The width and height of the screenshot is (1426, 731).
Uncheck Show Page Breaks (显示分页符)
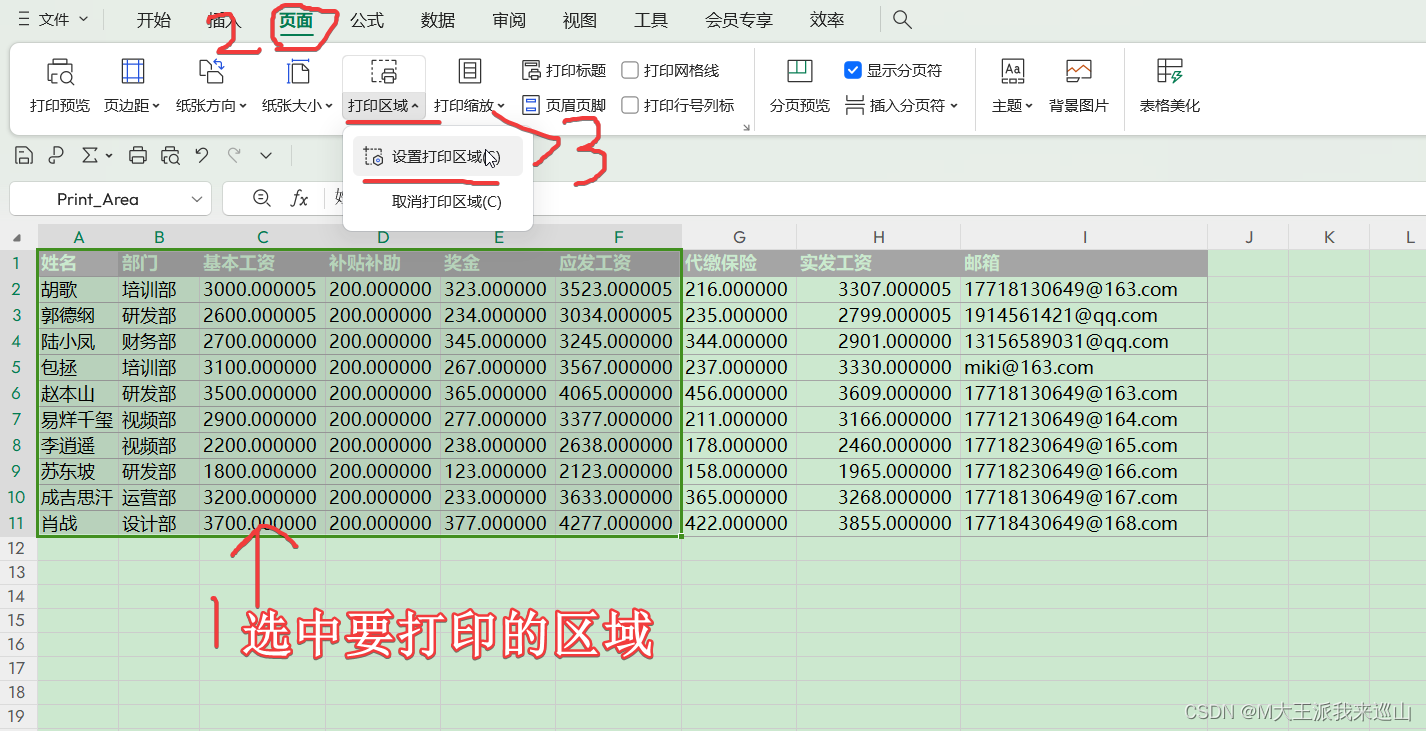(x=853, y=70)
